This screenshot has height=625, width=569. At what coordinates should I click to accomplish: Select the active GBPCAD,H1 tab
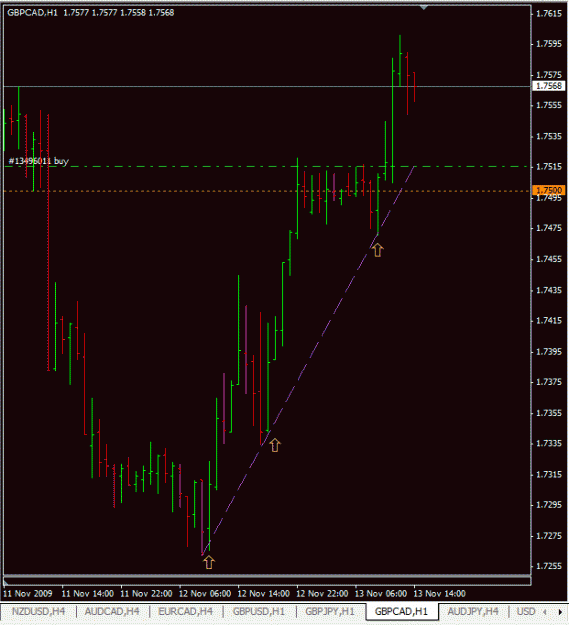(x=401, y=611)
